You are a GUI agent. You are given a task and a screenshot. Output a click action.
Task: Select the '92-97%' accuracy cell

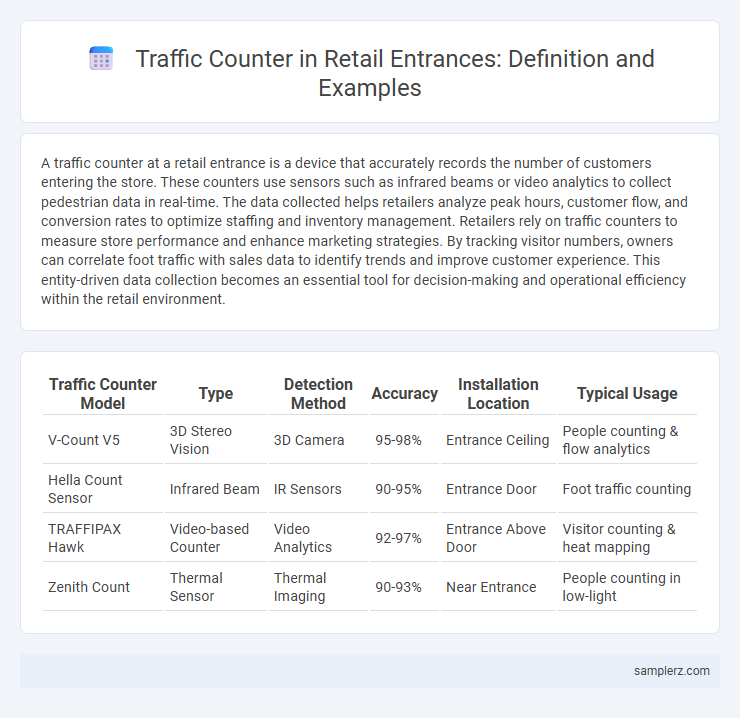pos(404,538)
